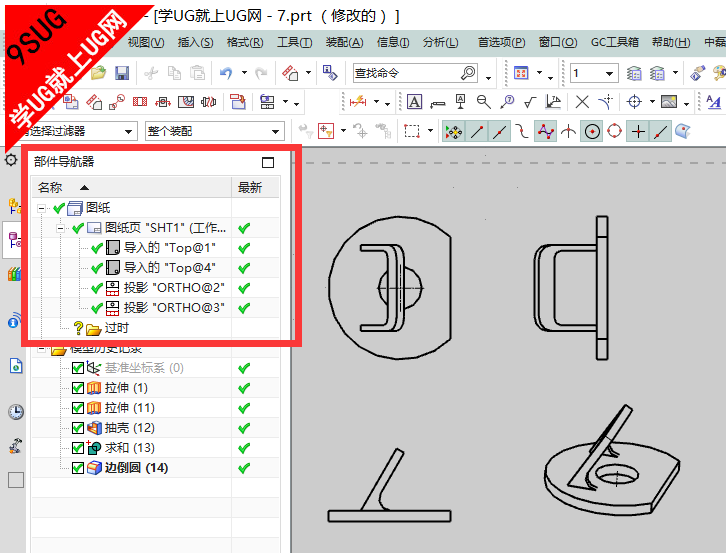726x553 pixels.
Task: Open the work layer '1' dropdown
Action: tap(609, 73)
